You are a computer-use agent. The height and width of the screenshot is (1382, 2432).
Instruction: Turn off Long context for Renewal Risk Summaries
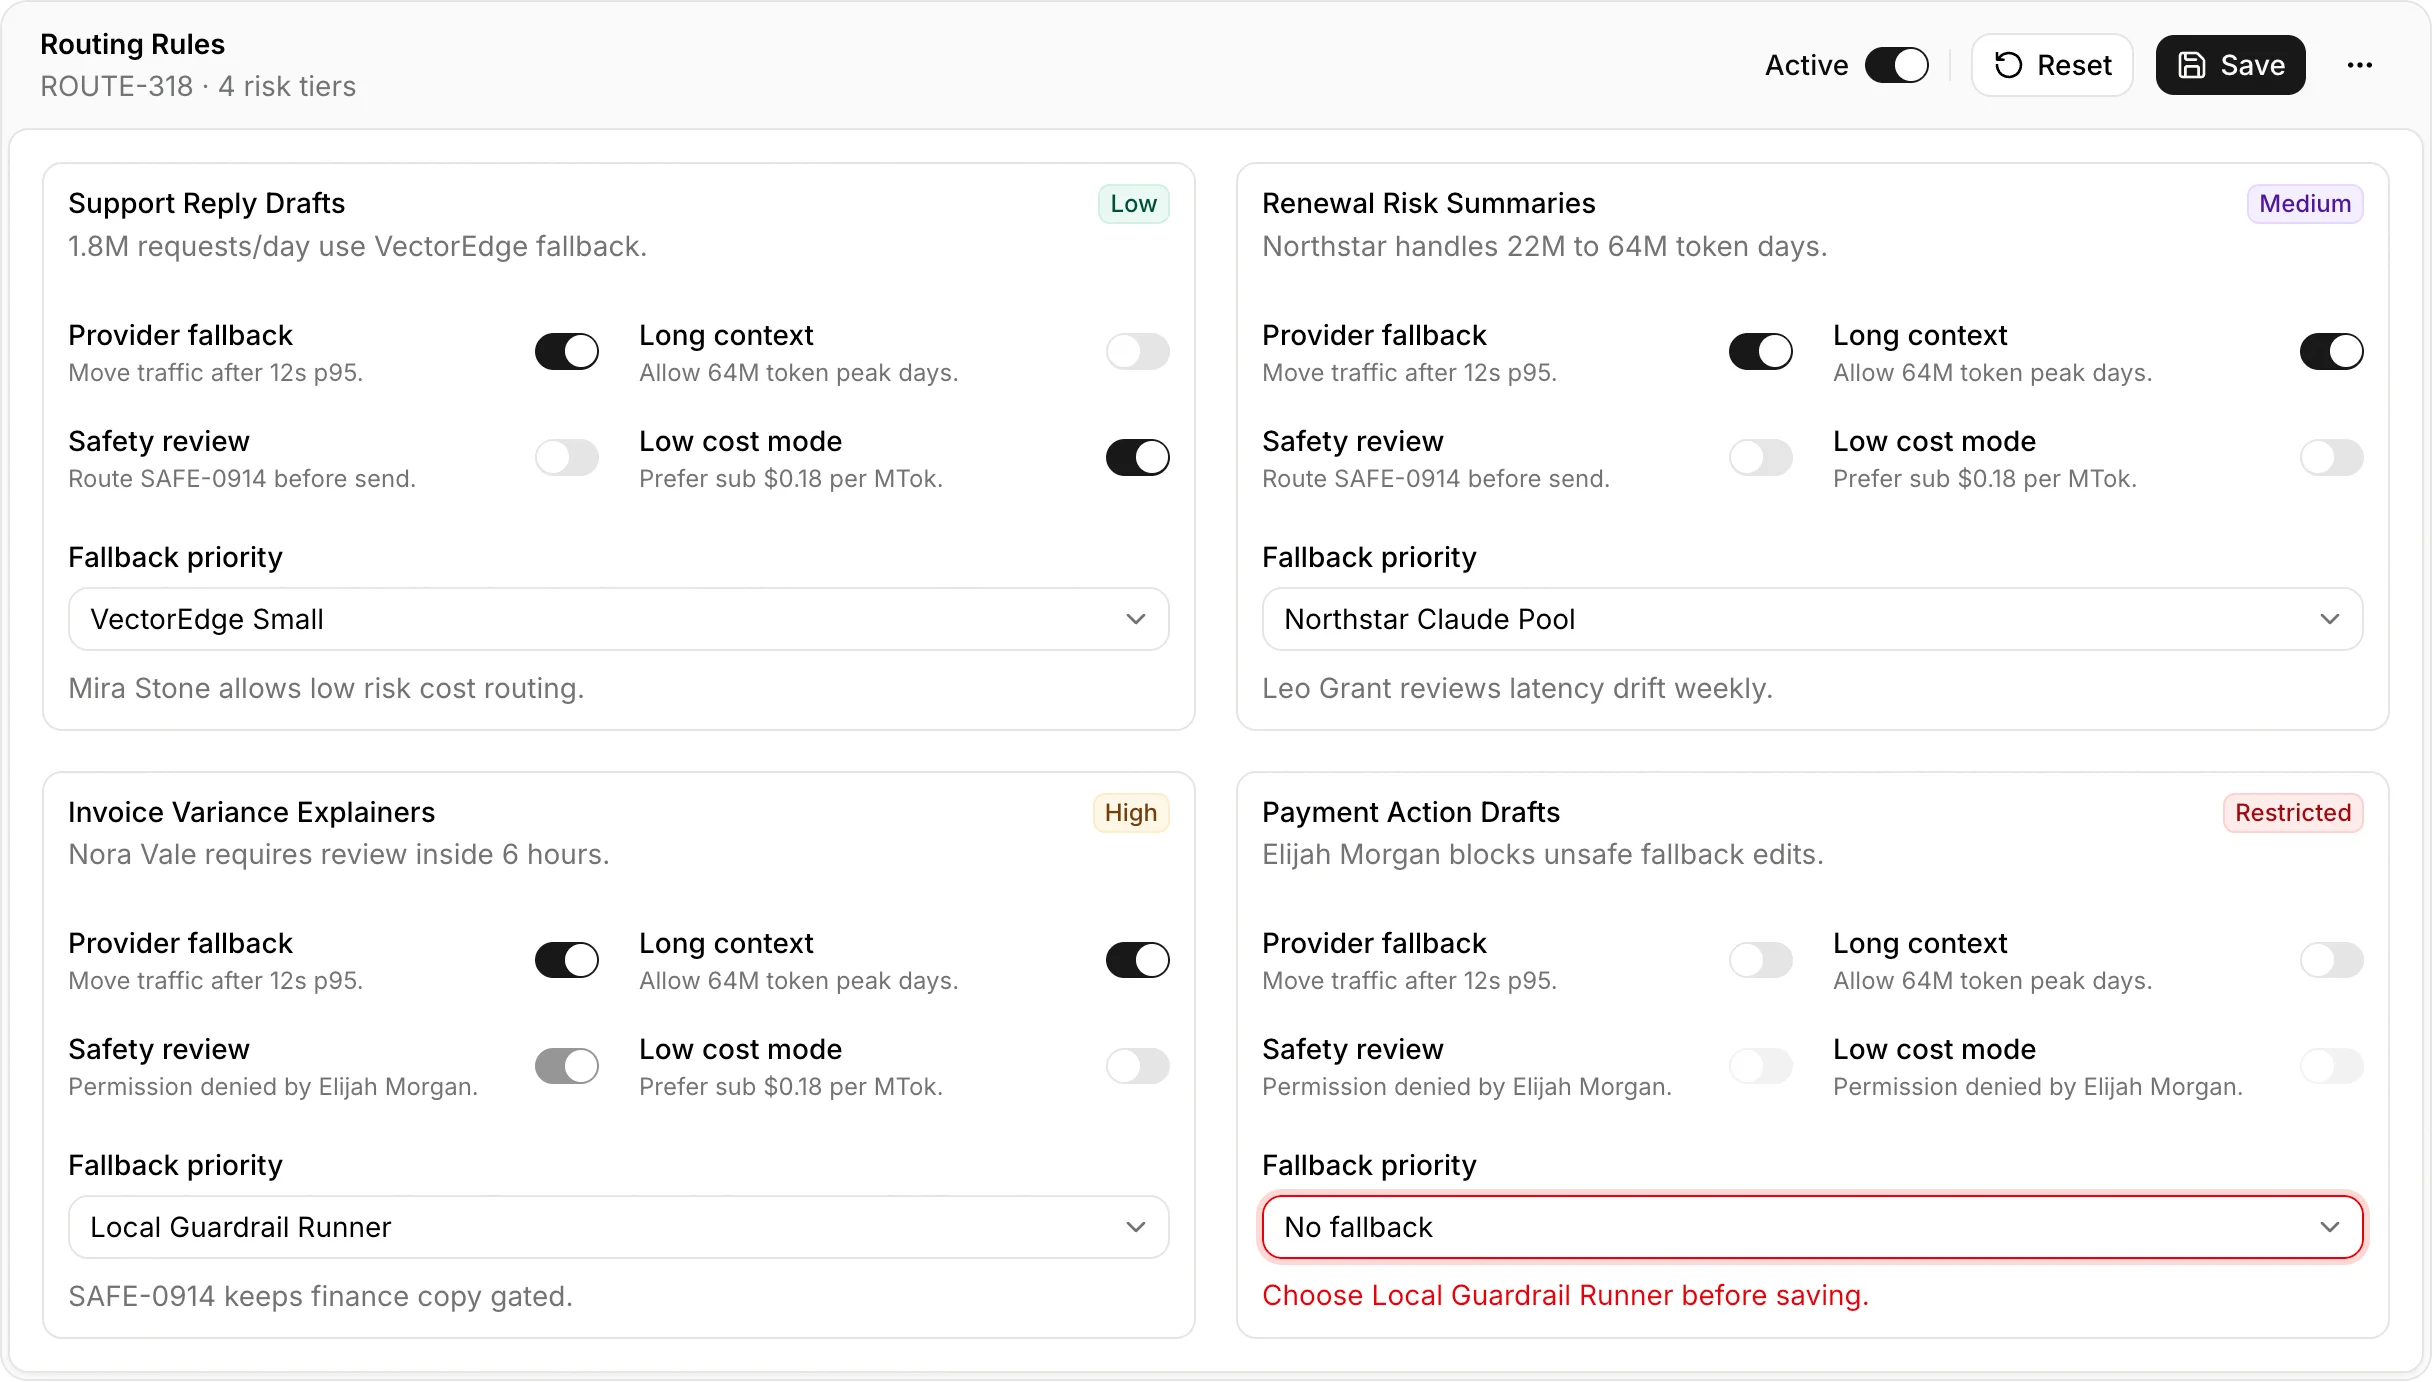[2332, 352]
